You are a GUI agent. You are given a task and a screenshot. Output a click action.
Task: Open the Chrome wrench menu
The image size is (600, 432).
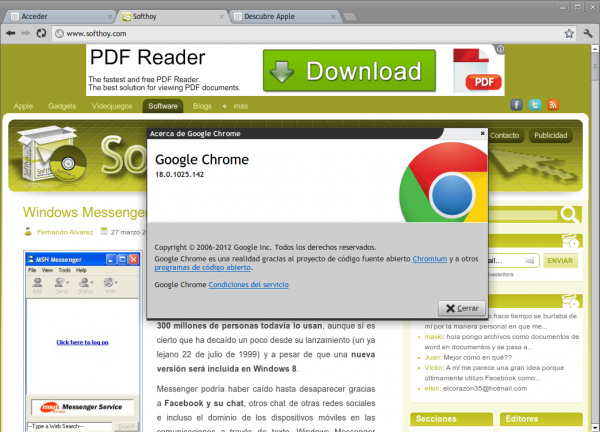(588, 34)
